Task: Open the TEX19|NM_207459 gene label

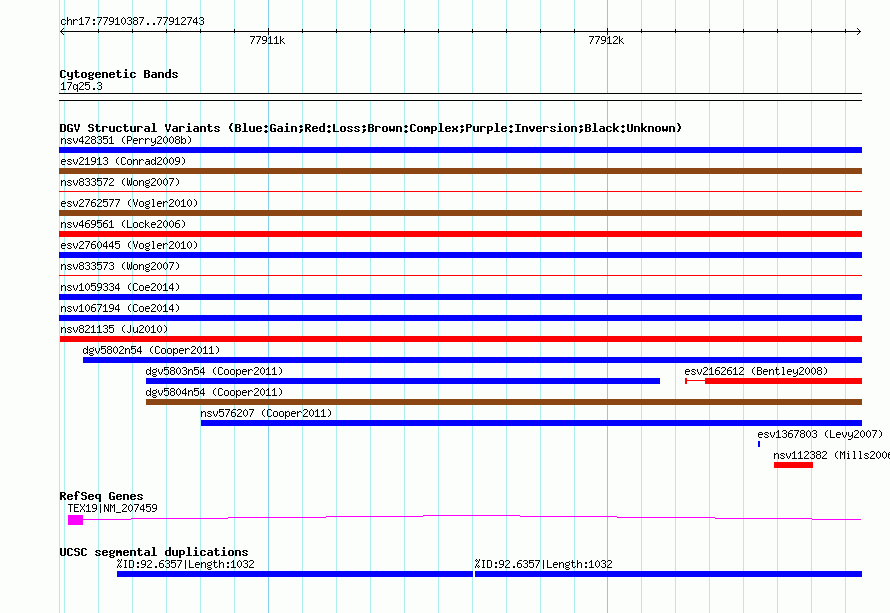Action: coord(112,508)
